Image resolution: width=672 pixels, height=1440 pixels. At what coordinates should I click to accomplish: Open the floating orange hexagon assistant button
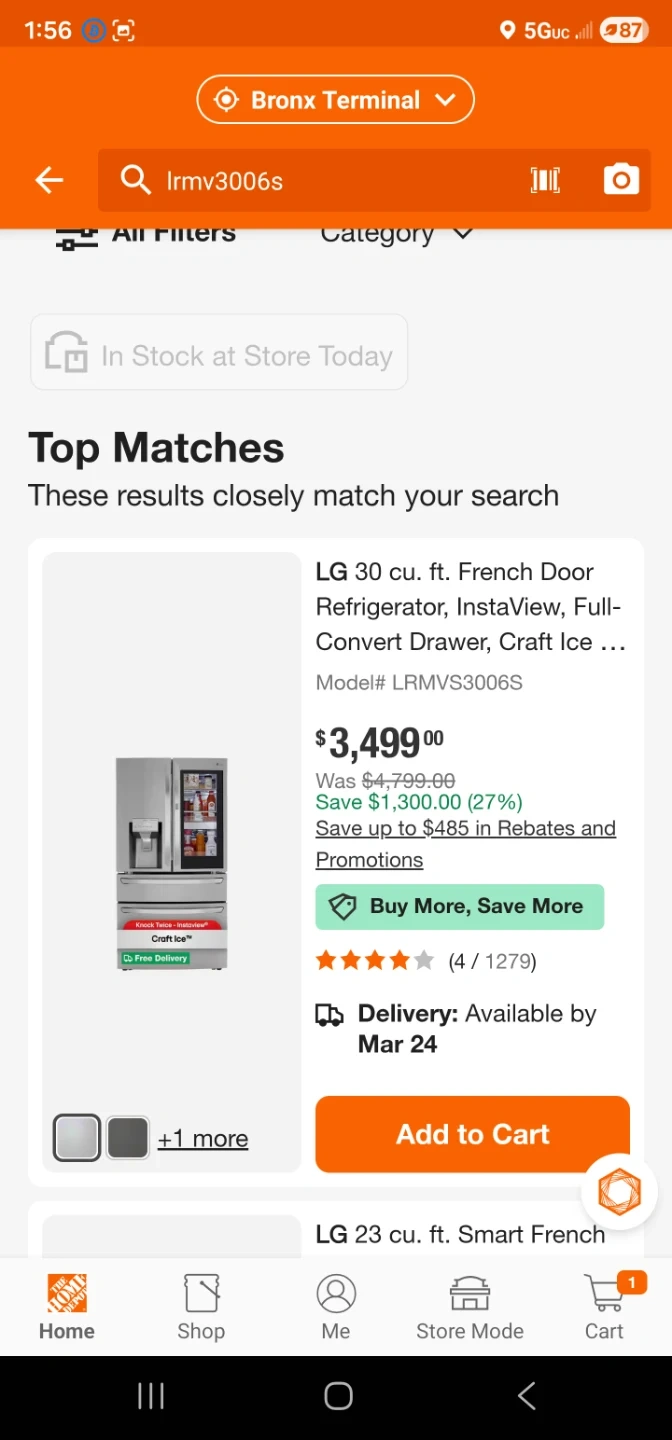(619, 1191)
